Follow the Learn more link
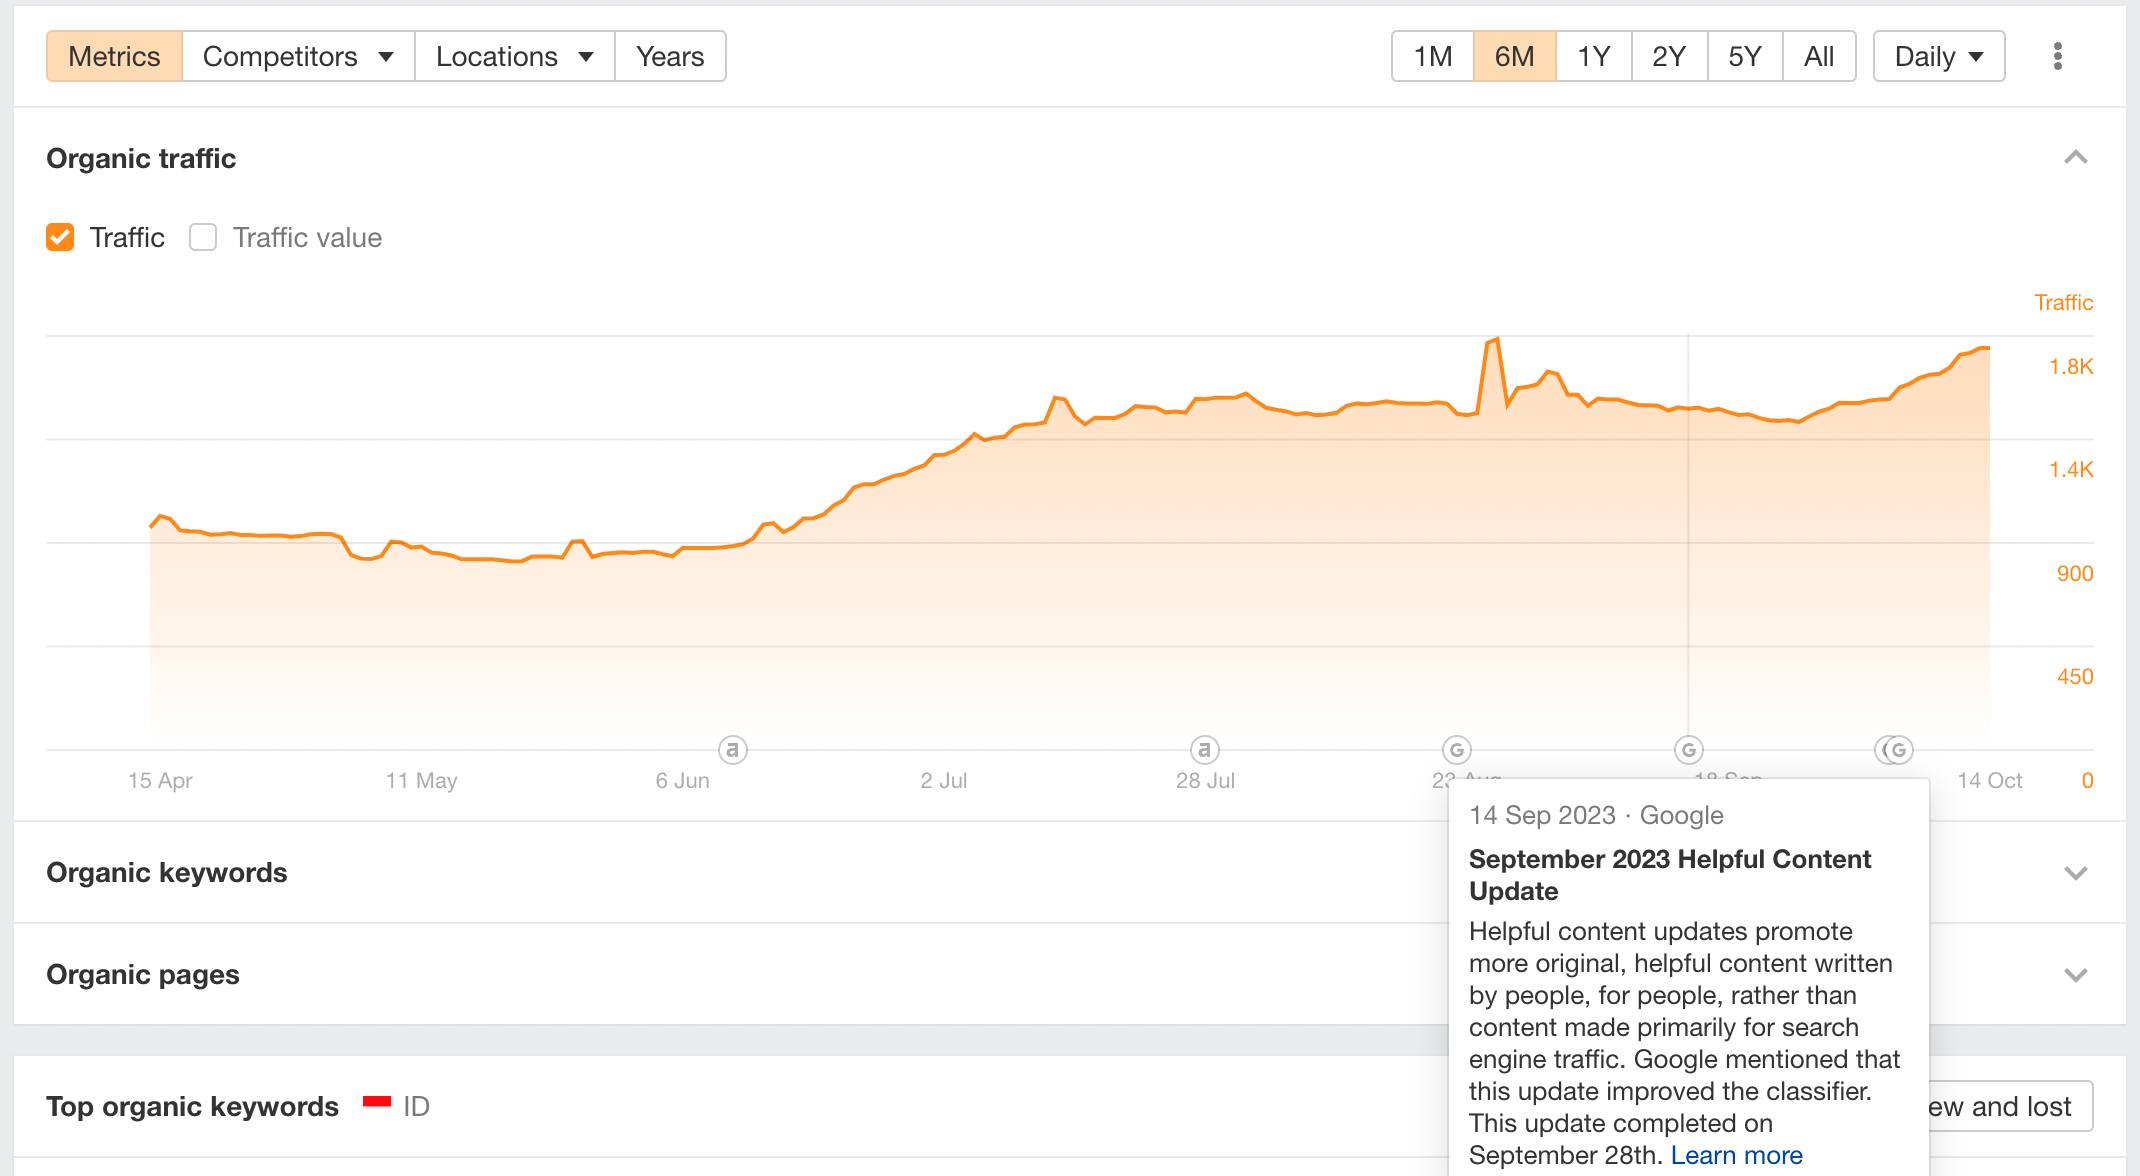 click(1736, 1155)
